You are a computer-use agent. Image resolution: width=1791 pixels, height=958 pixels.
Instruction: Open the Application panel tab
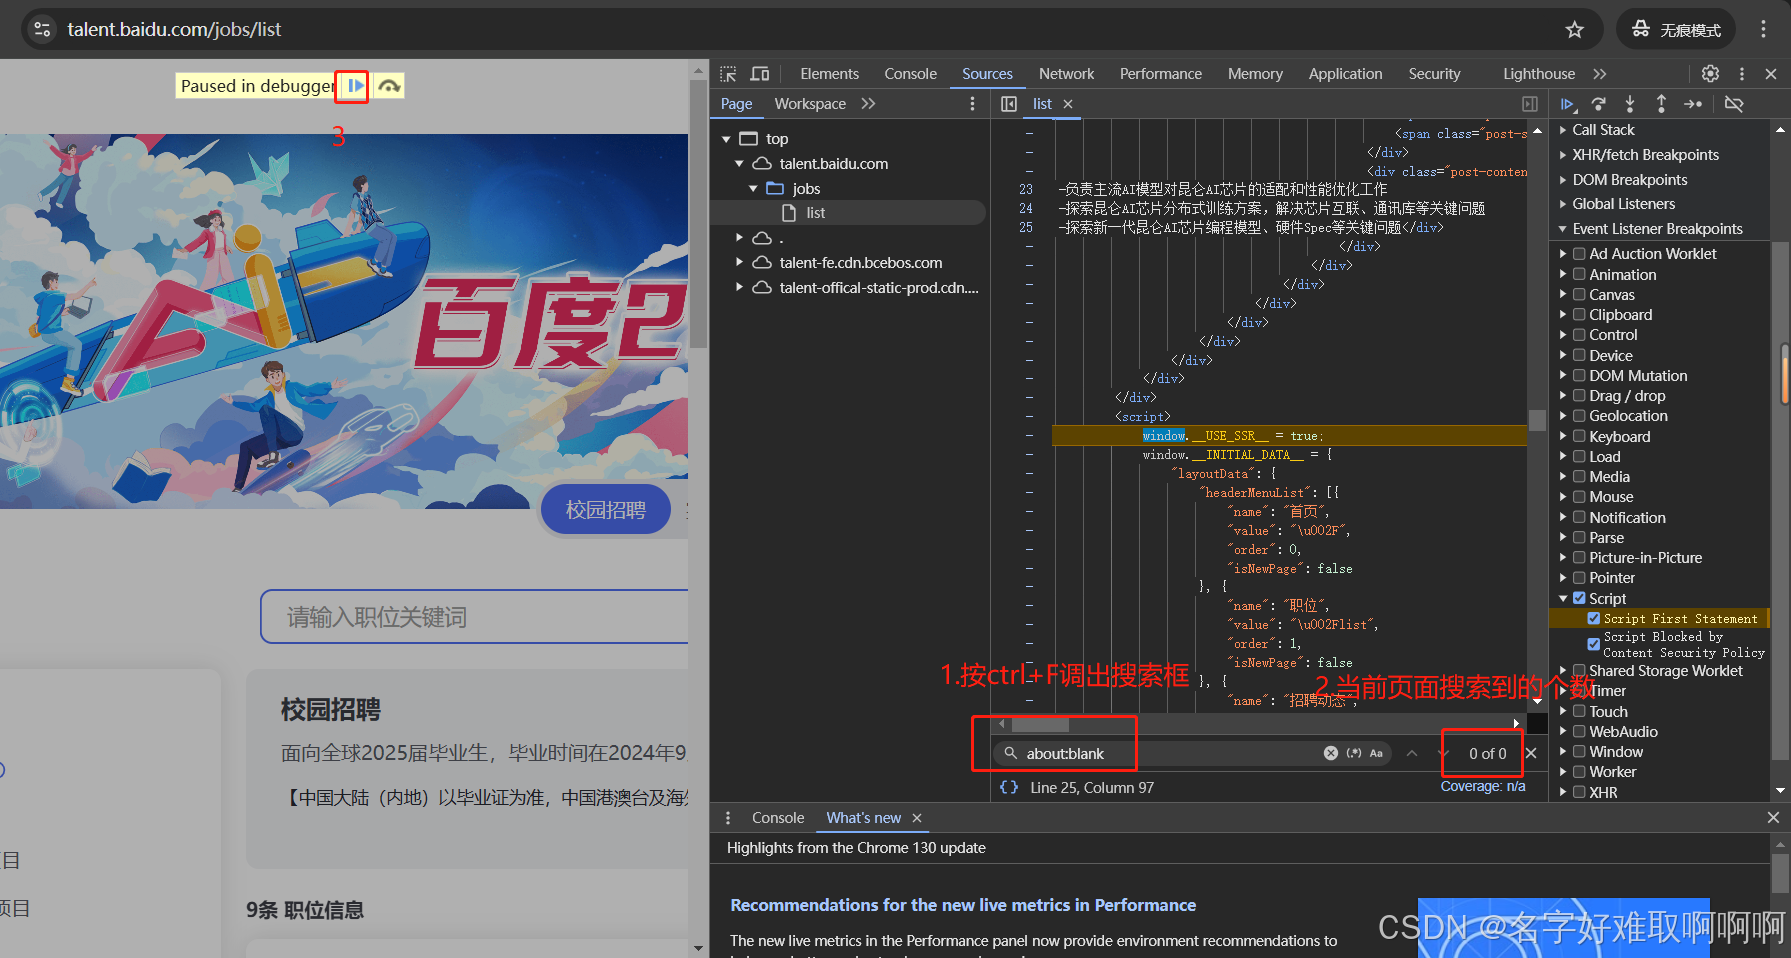(x=1345, y=74)
